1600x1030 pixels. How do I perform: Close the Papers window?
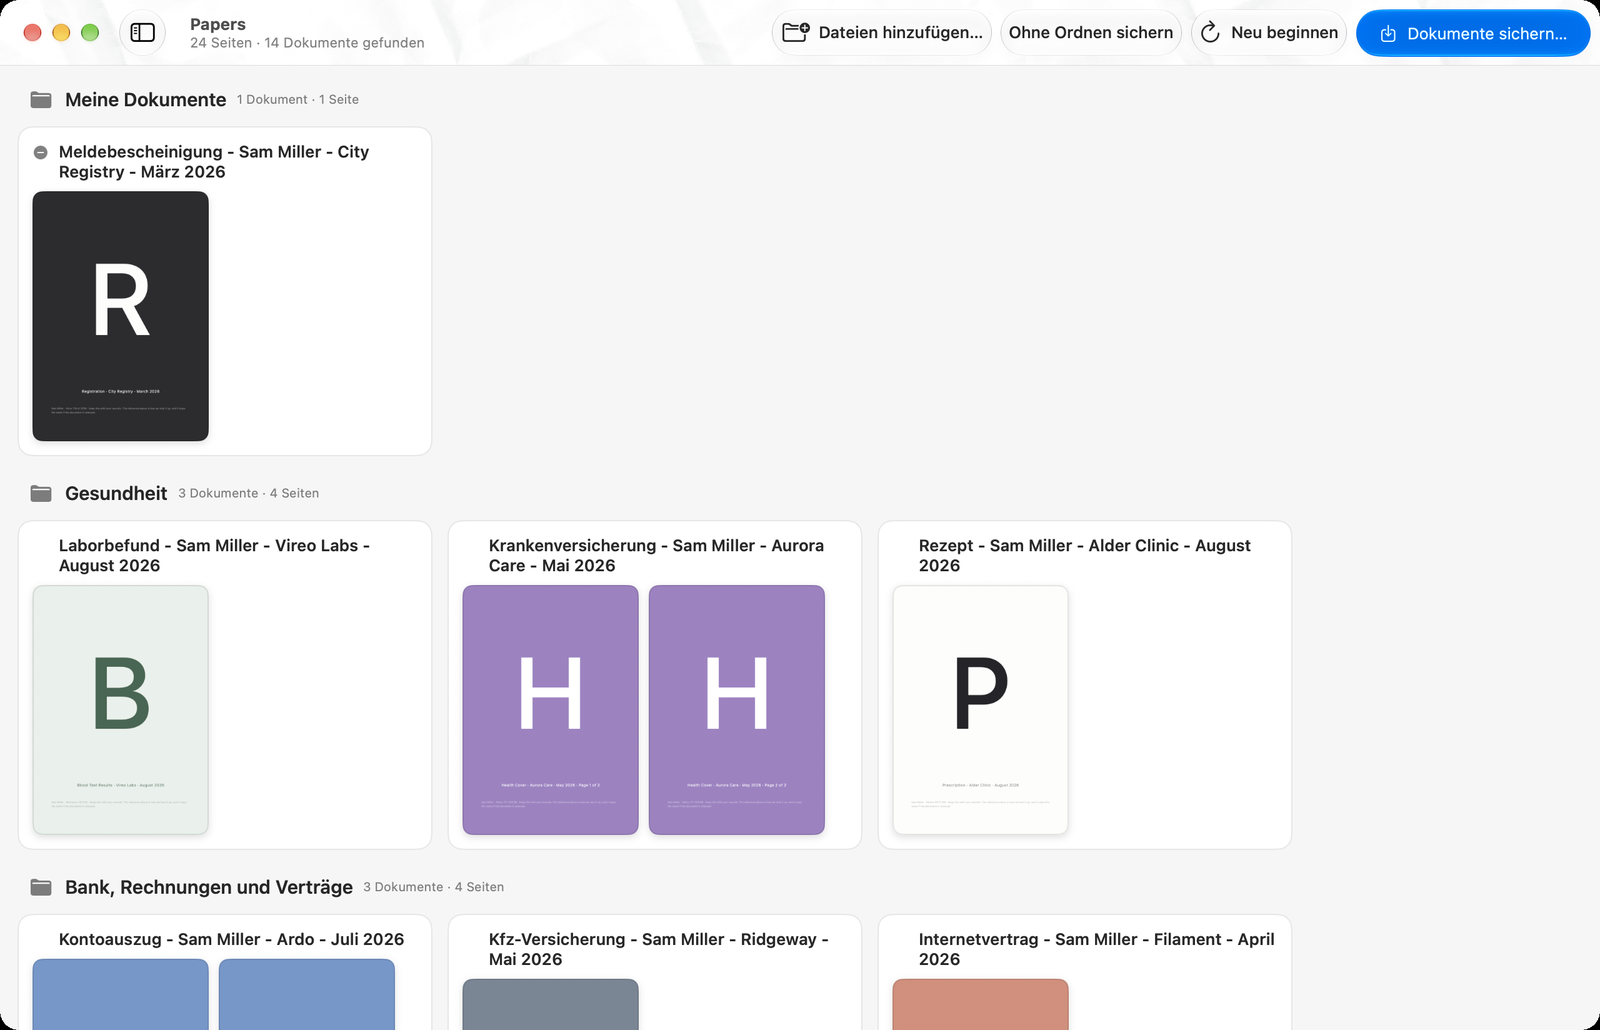tap(32, 33)
